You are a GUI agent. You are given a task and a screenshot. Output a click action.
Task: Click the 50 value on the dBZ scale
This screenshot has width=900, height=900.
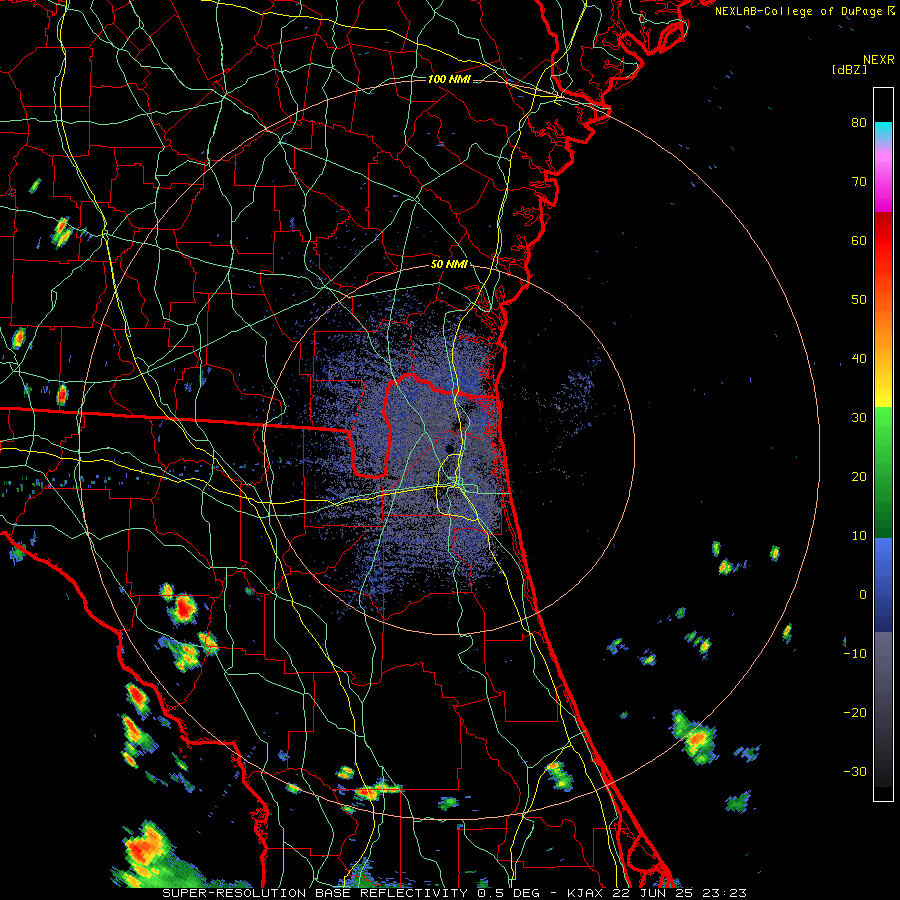859,300
